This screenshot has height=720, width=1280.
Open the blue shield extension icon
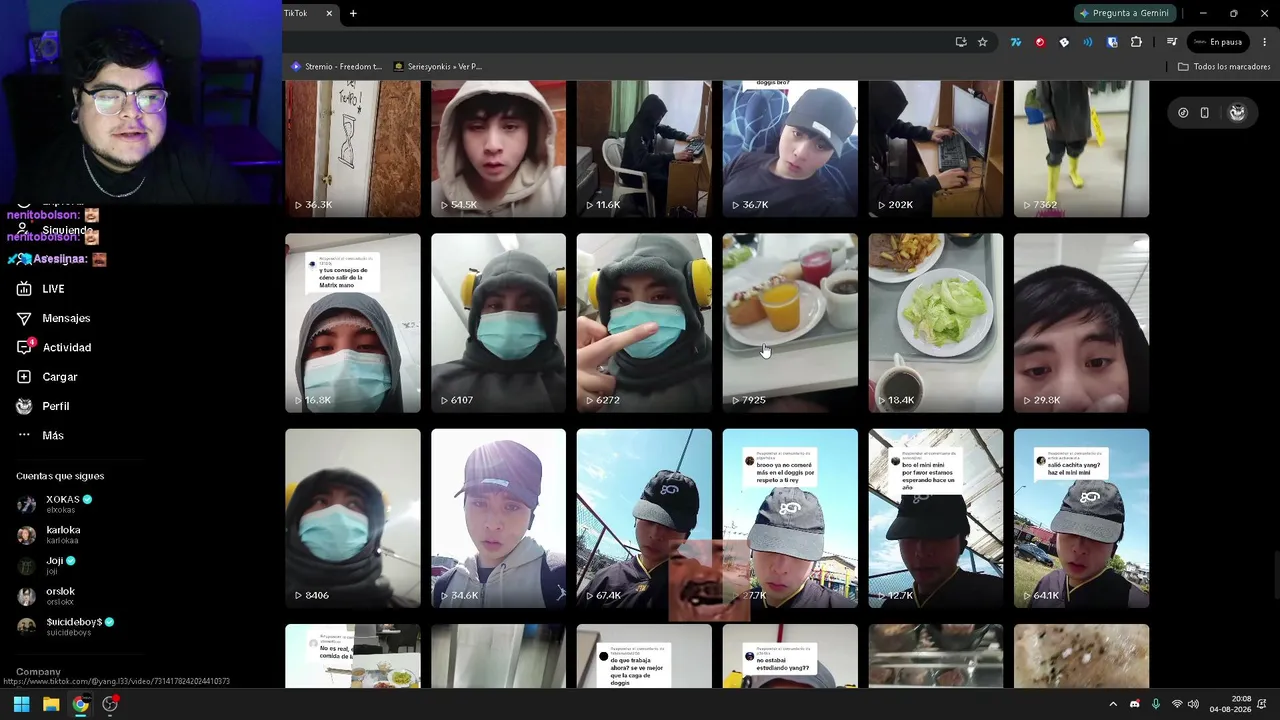pos(1112,42)
